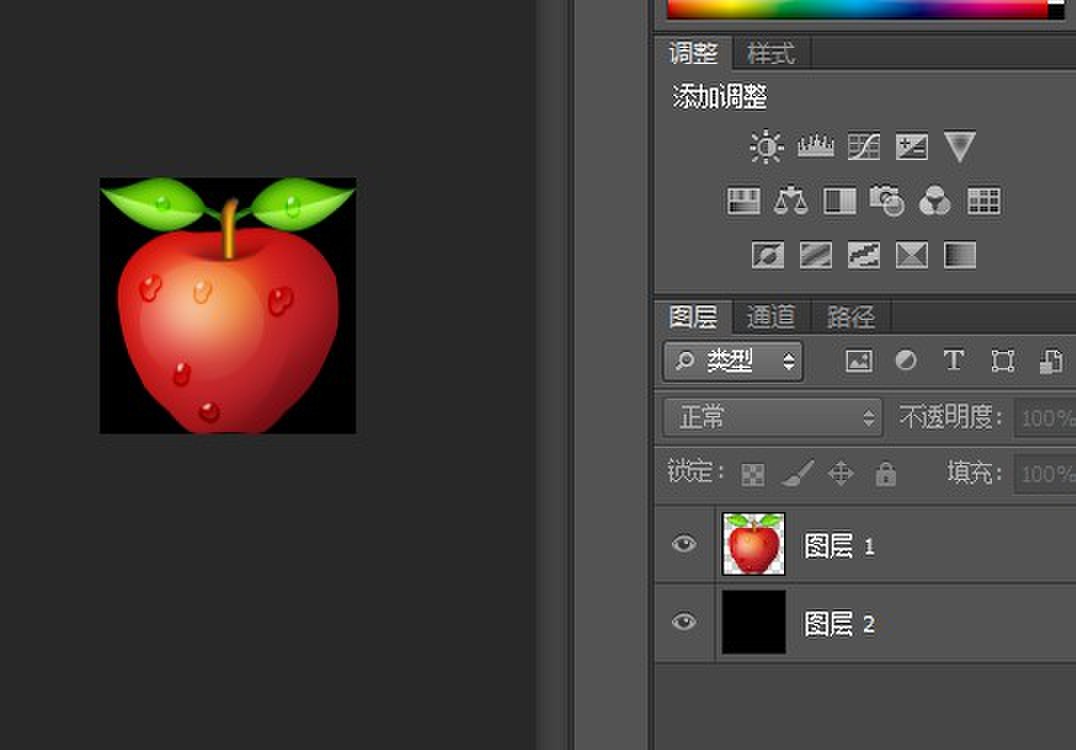1076x750 pixels.
Task: Add a Selective Color adjustment
Action: [912, 255]
